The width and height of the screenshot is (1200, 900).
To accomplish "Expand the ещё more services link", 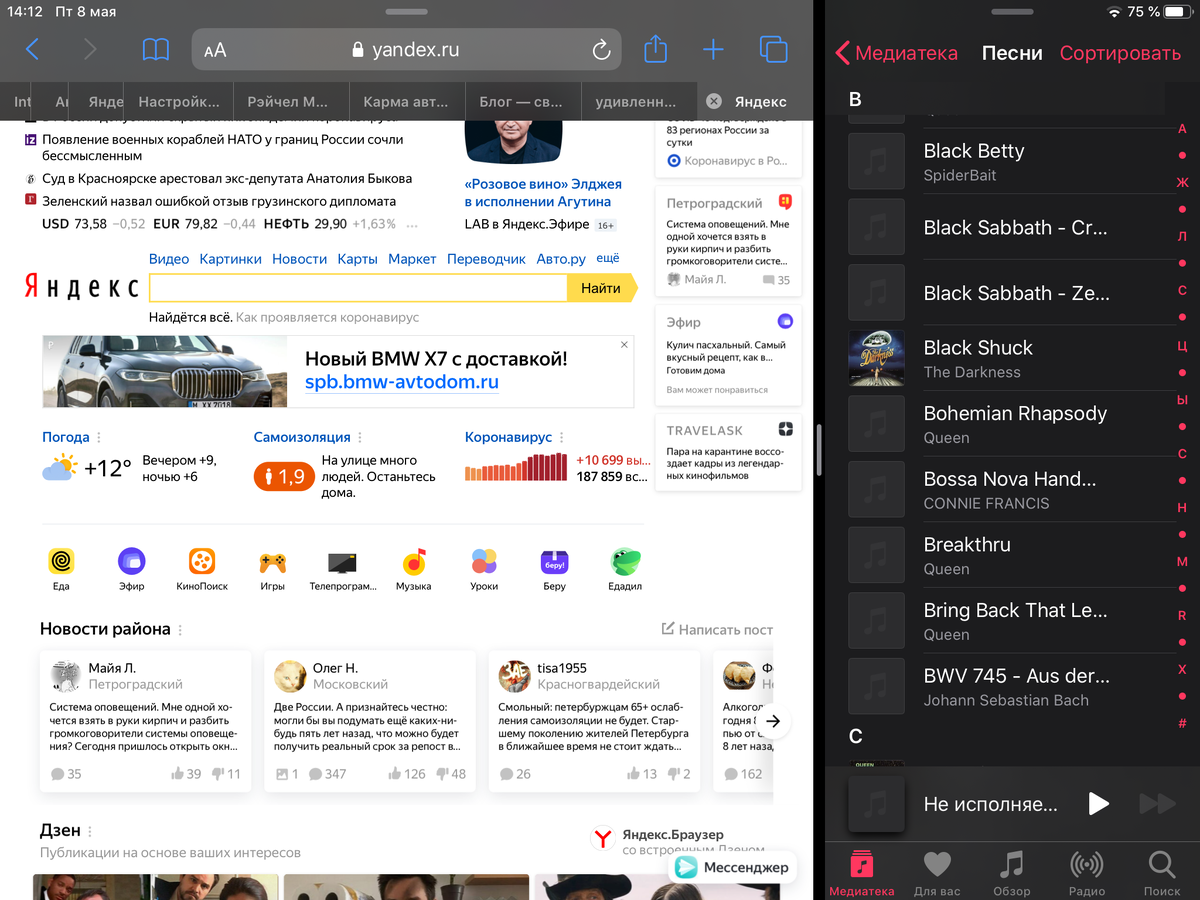I will [x=608, y=258].
